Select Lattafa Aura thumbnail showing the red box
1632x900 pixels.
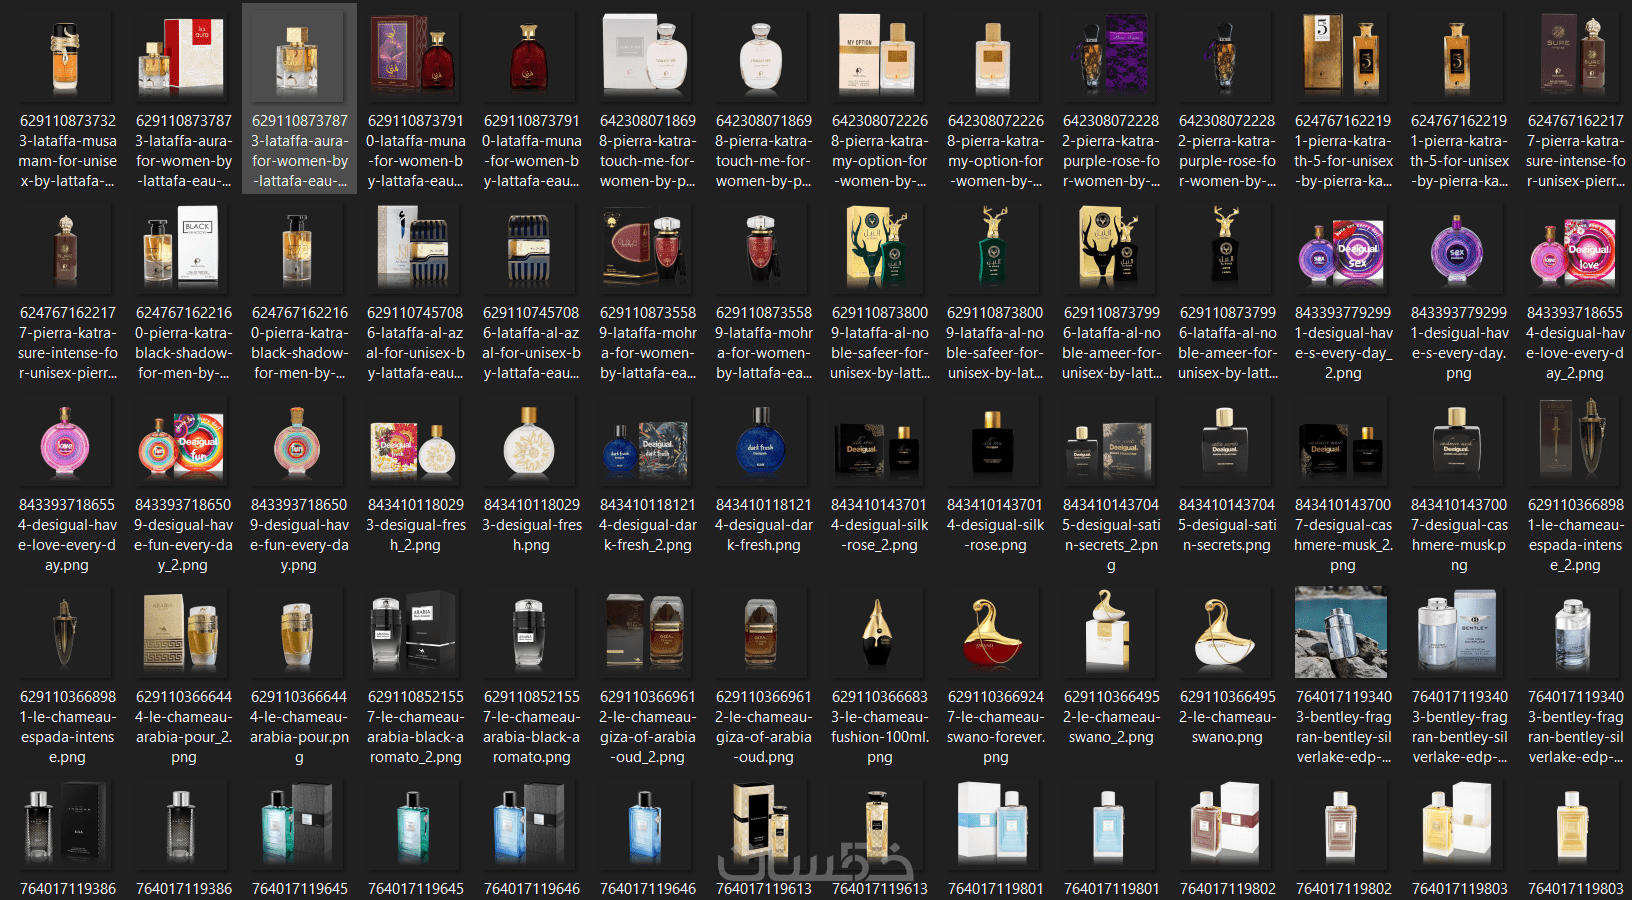tap(183, 56)
